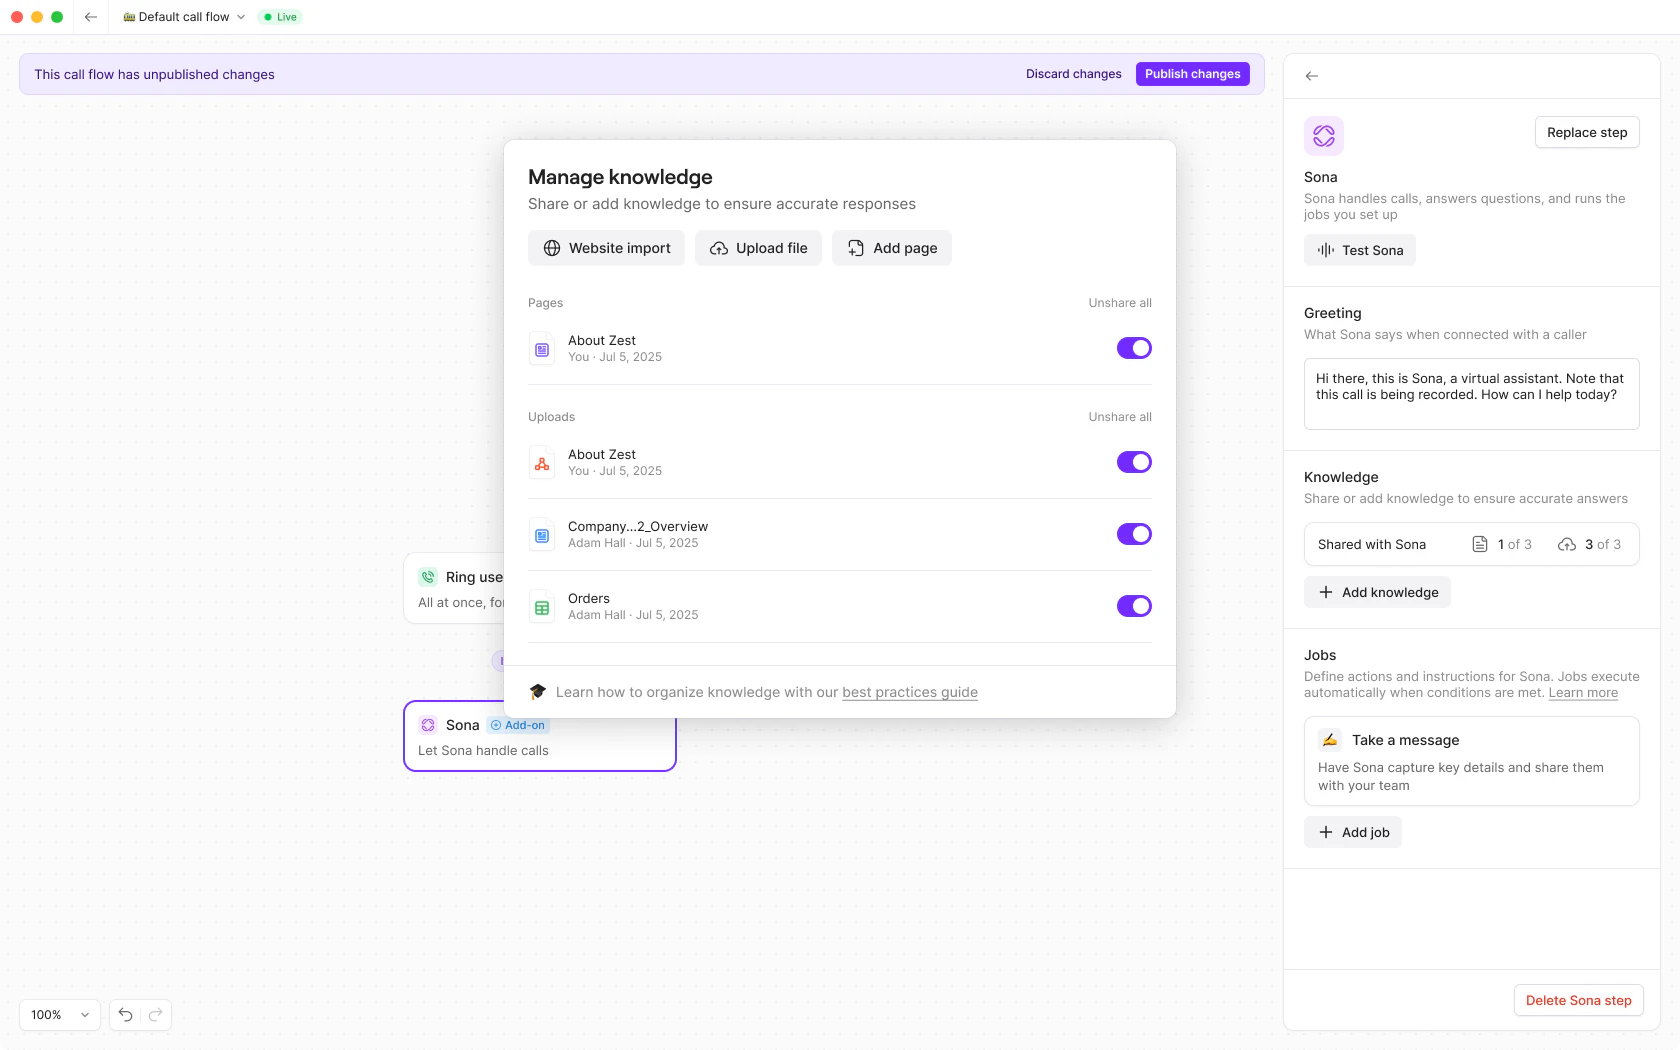The image size is (1680, 1050).
Task: Click the document icon in Shared with Sona summary
Action: [x=1480, y=544]
